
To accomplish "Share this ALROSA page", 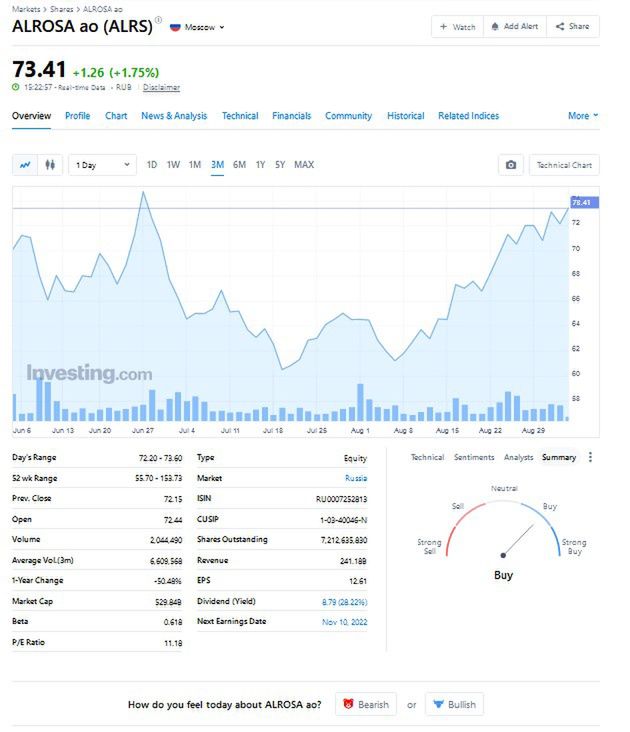I will pyautogui.click(x=573, y=27).
